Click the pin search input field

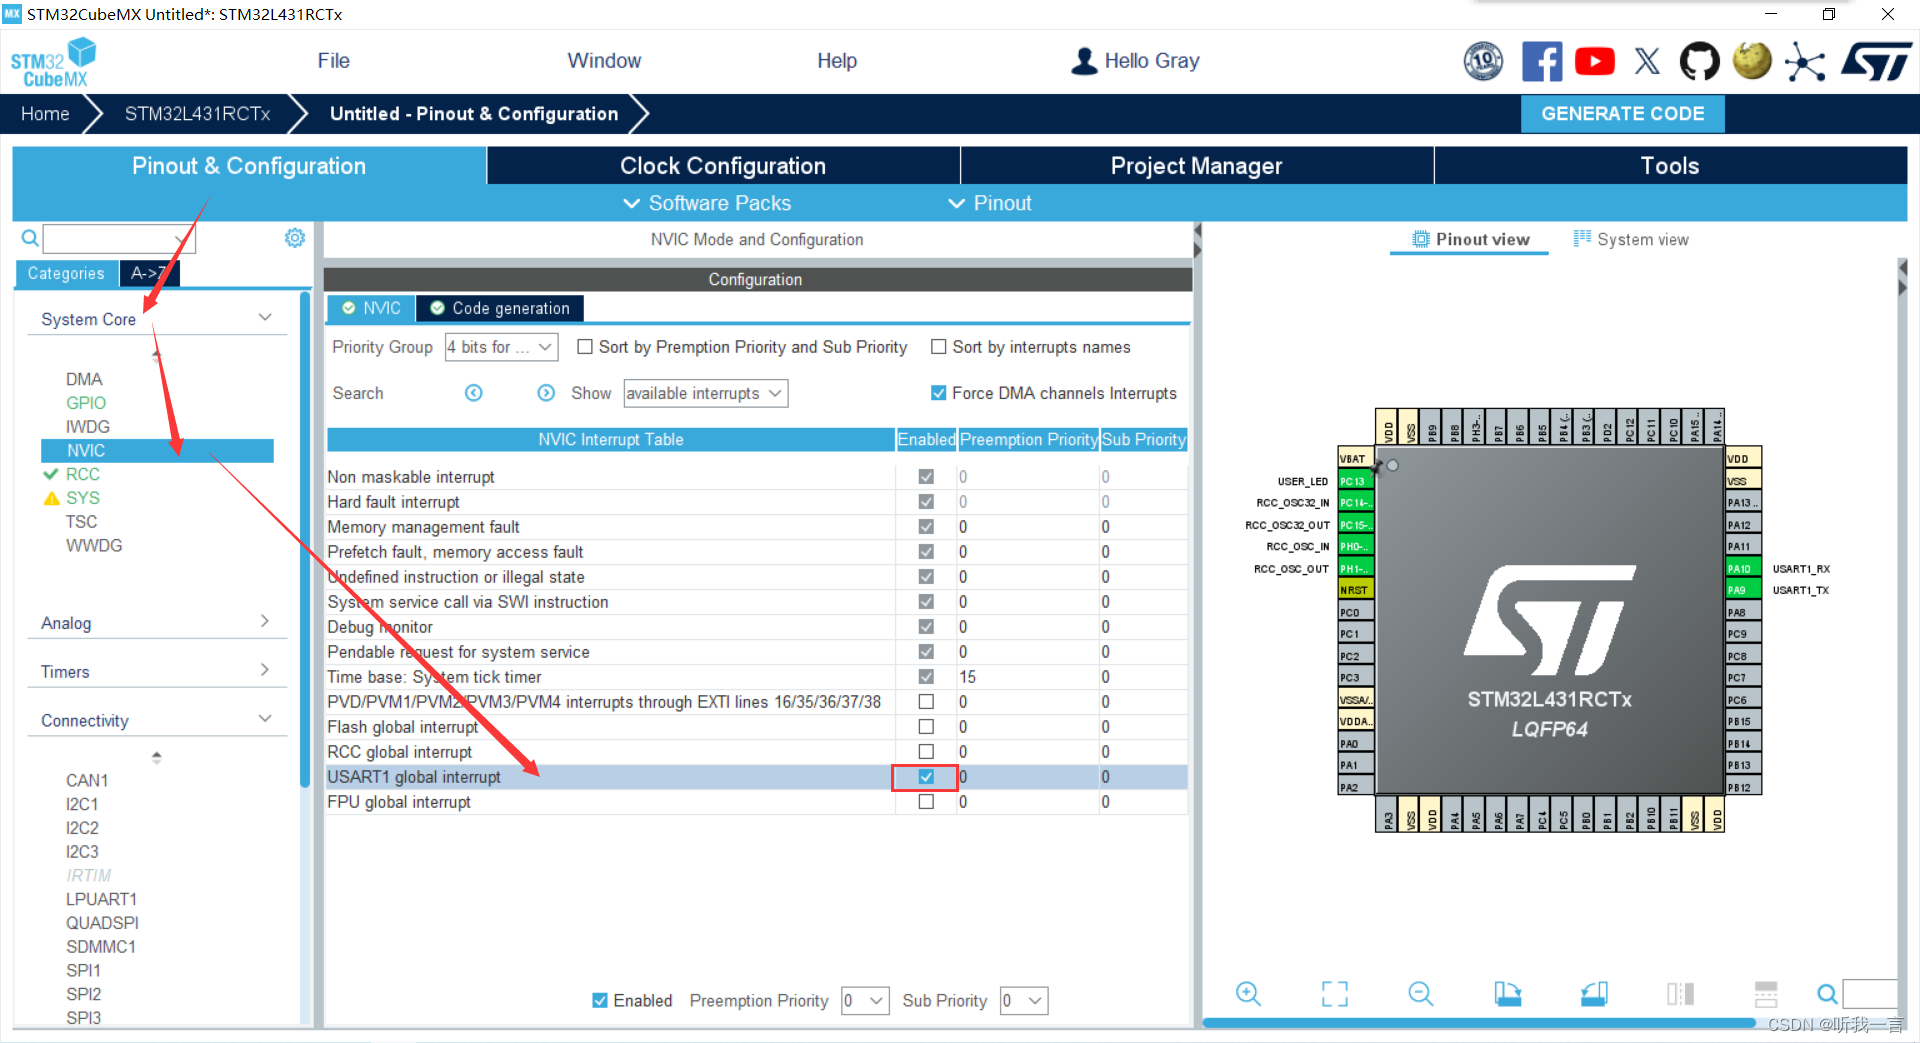[1870, 993]
